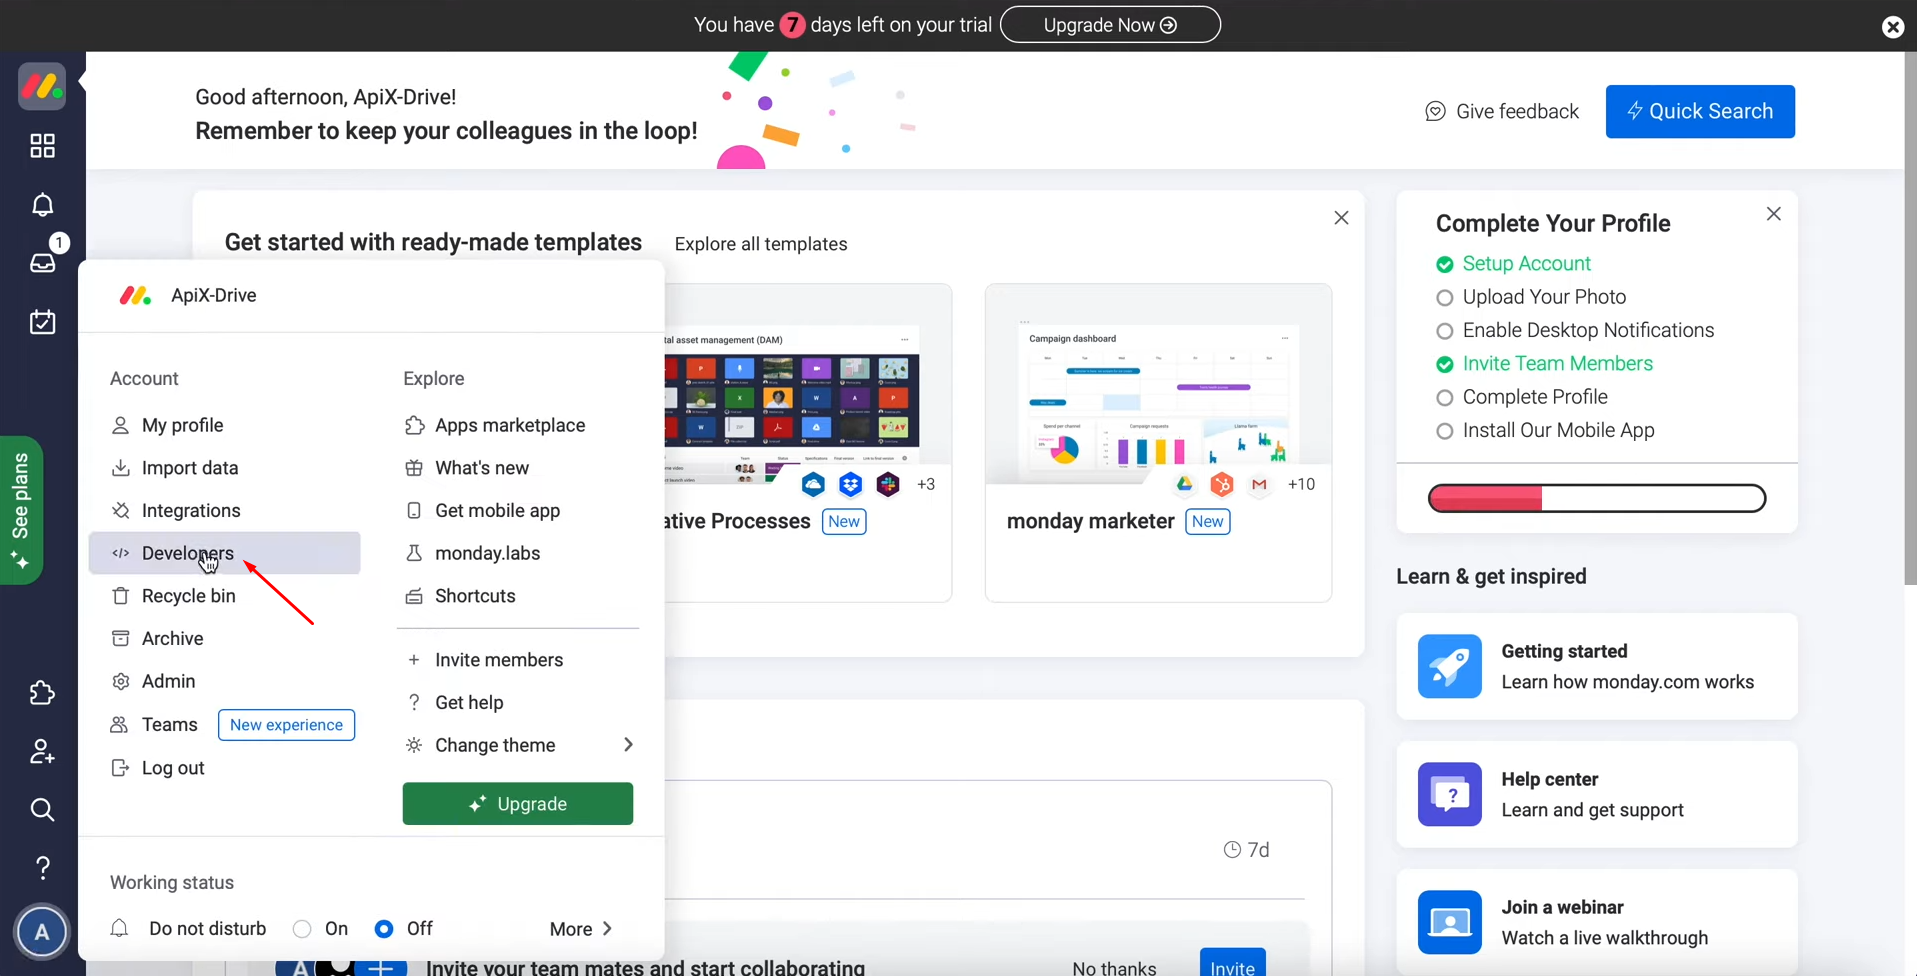Open My profile from Account menu
The image size is (1917, 976).
tap(224, 425)
